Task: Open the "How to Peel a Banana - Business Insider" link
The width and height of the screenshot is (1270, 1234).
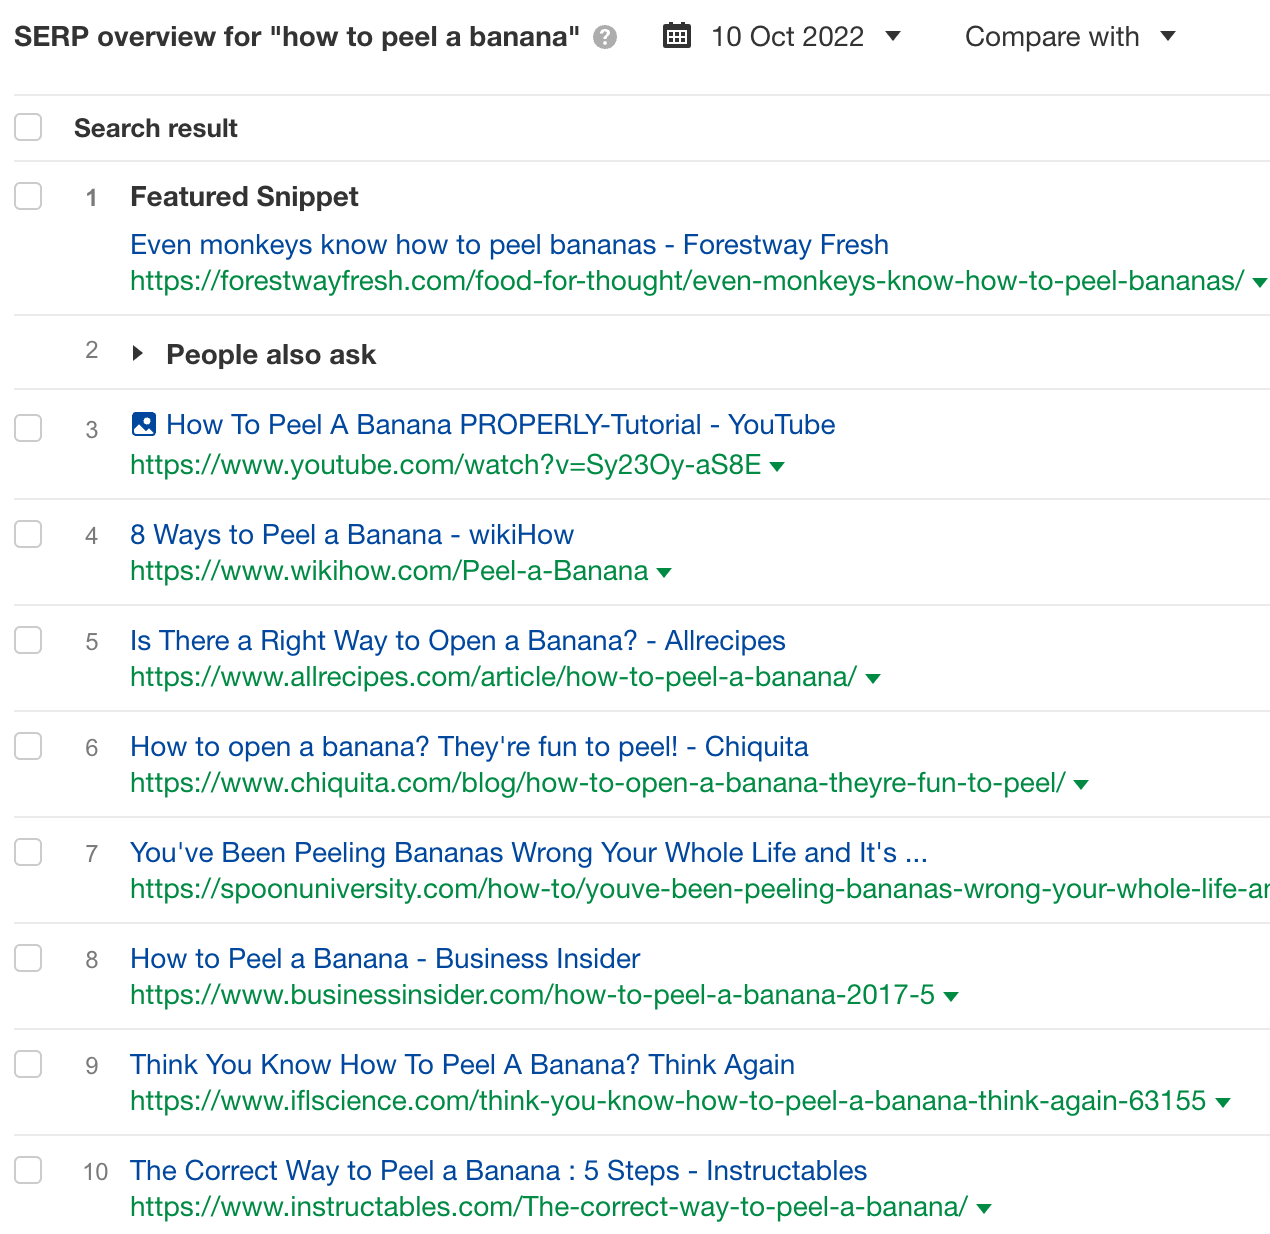Action: 384,958
